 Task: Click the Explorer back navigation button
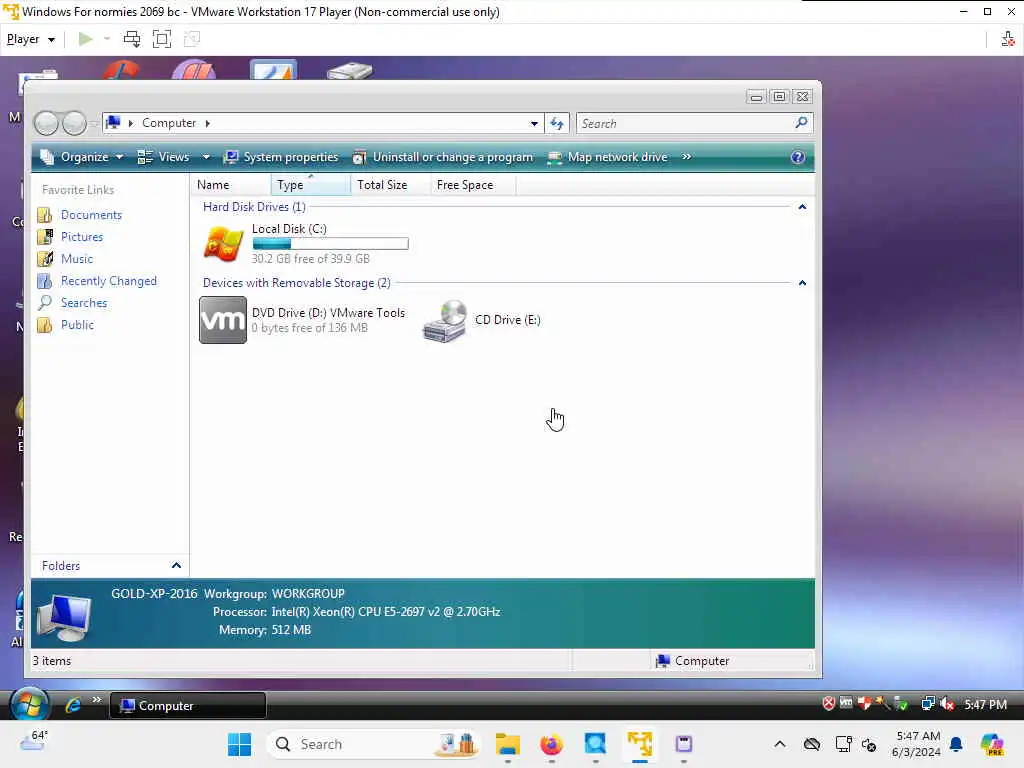(x=46, y=123)
